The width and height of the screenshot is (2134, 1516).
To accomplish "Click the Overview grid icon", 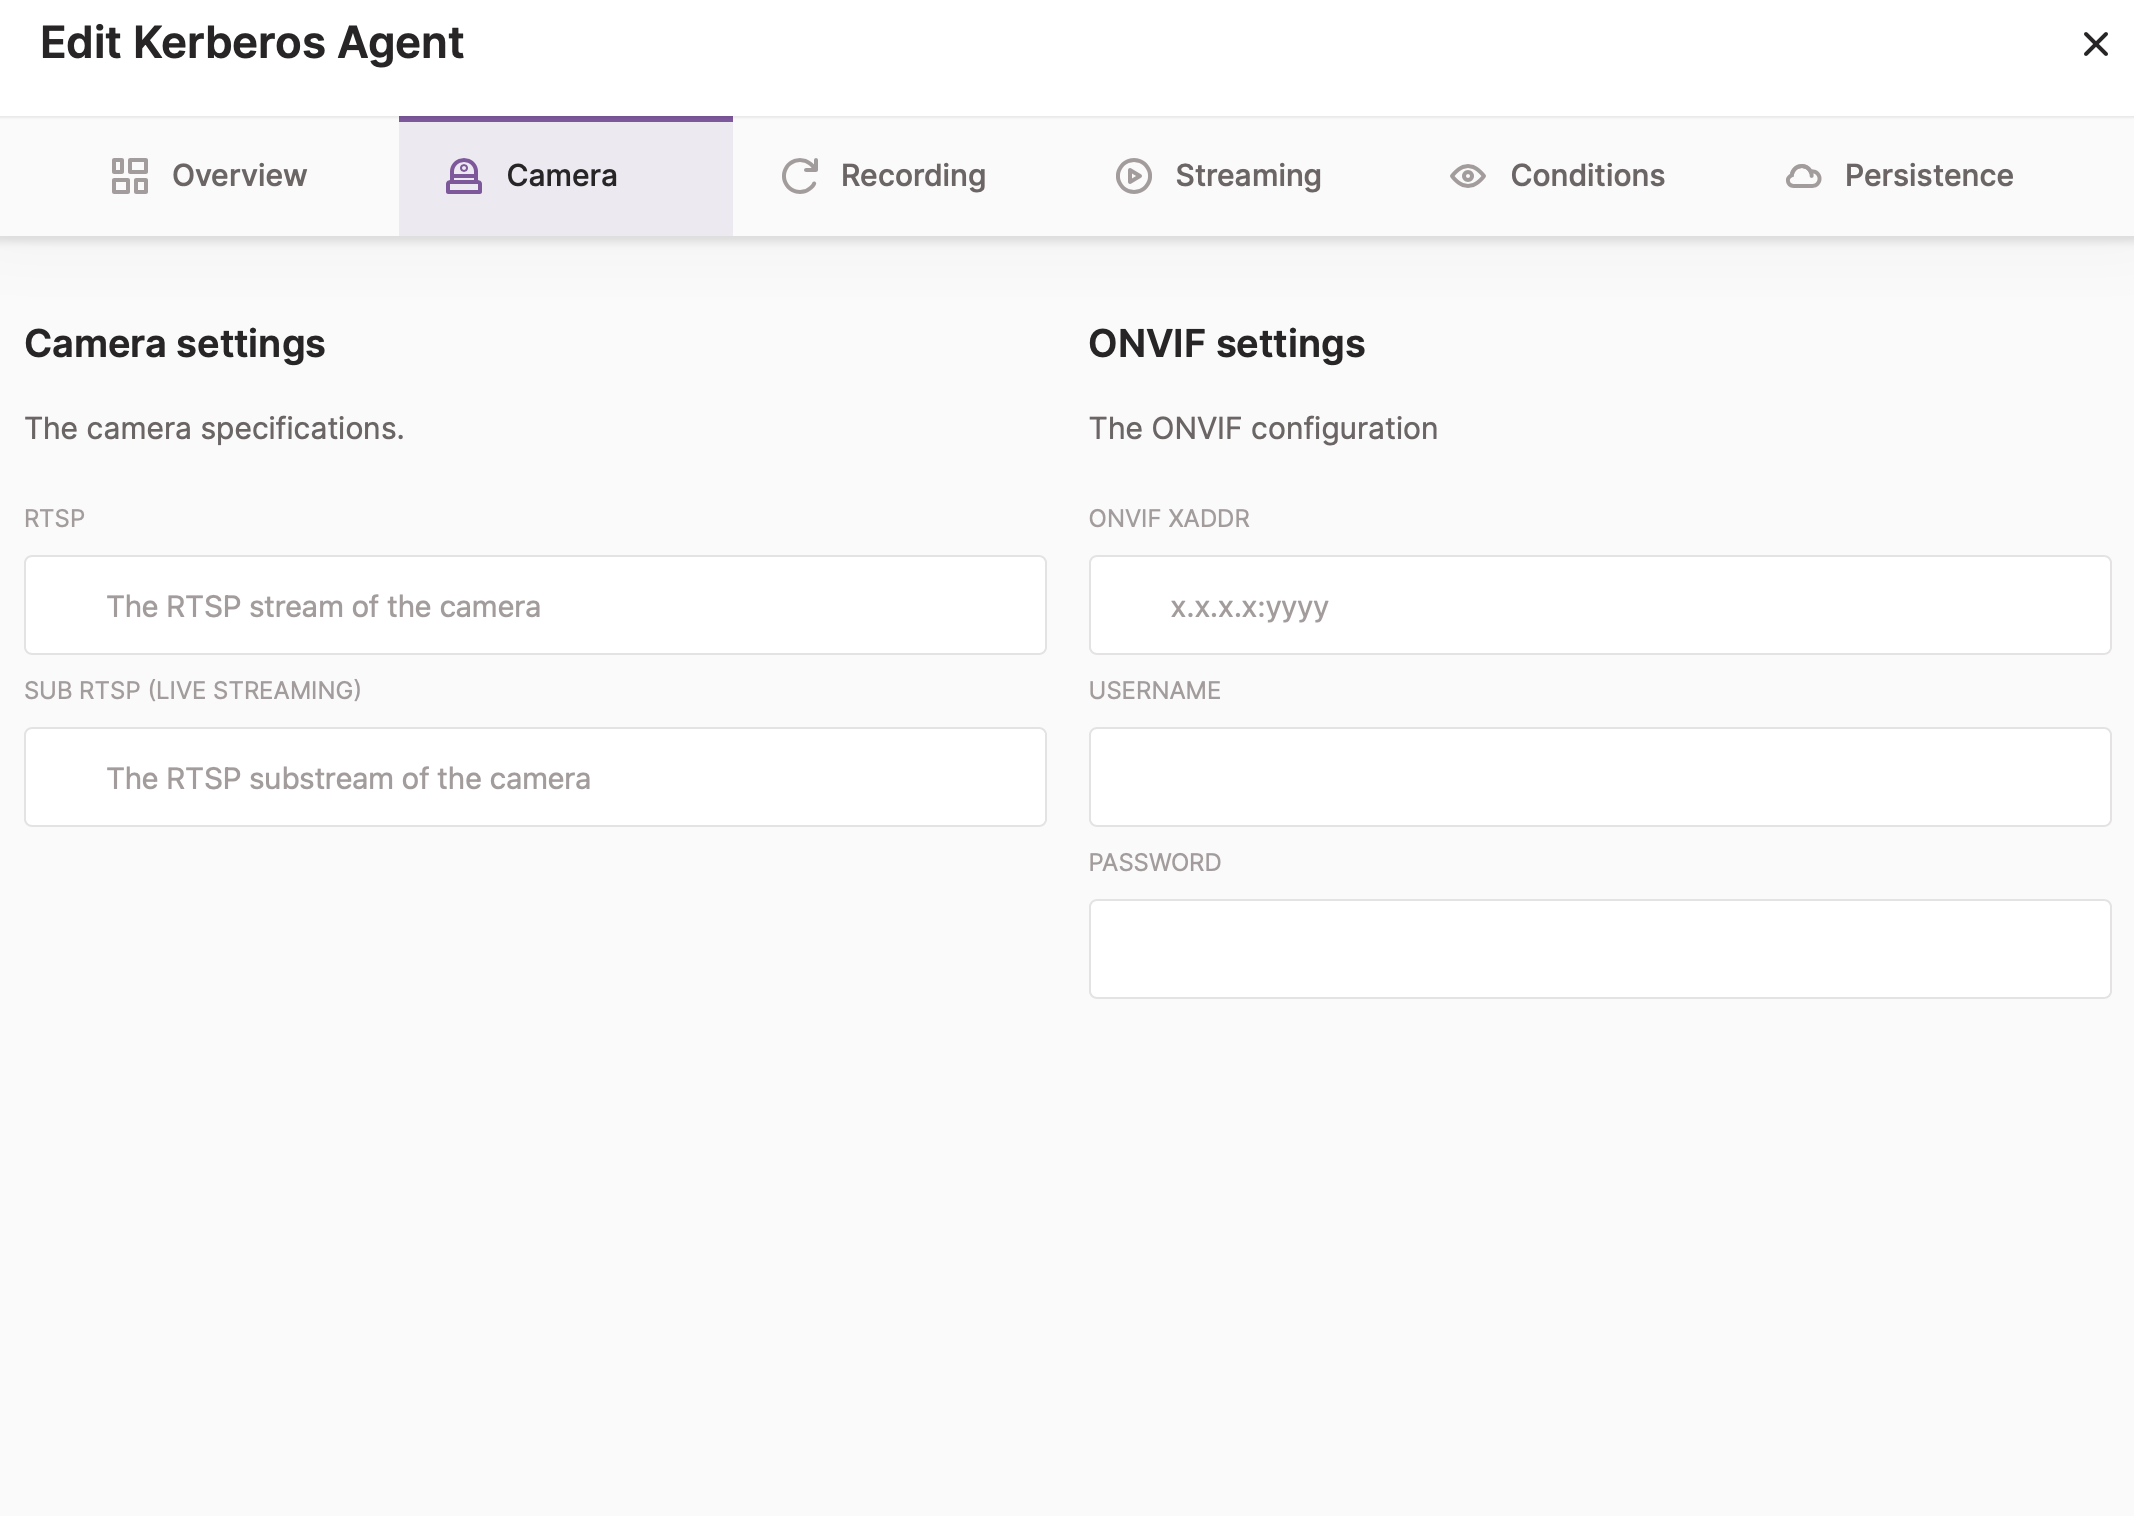I will pyautogui.click(x=129, y=176).
